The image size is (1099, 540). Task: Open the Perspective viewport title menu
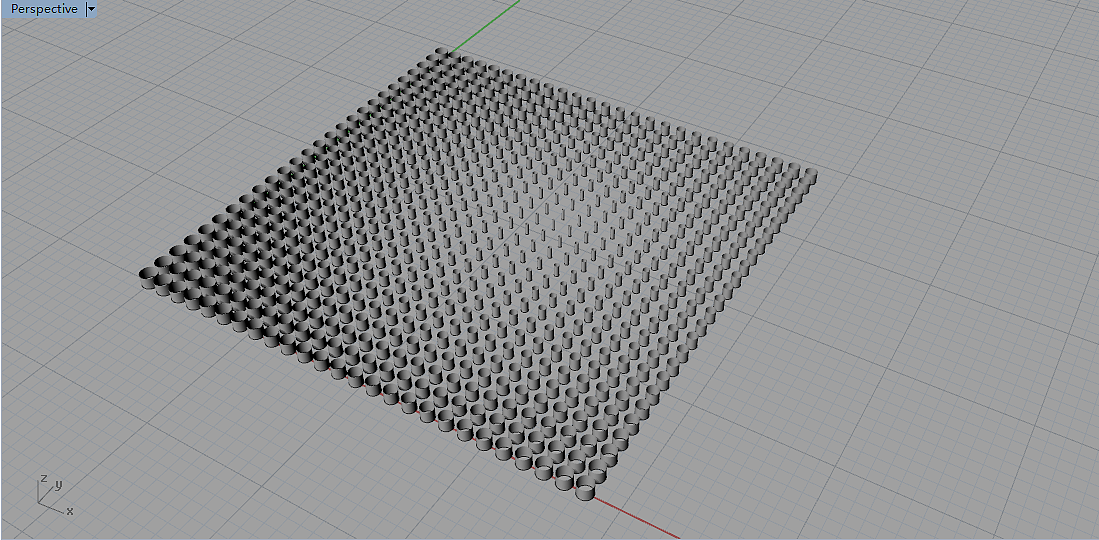tap(43, 9)
